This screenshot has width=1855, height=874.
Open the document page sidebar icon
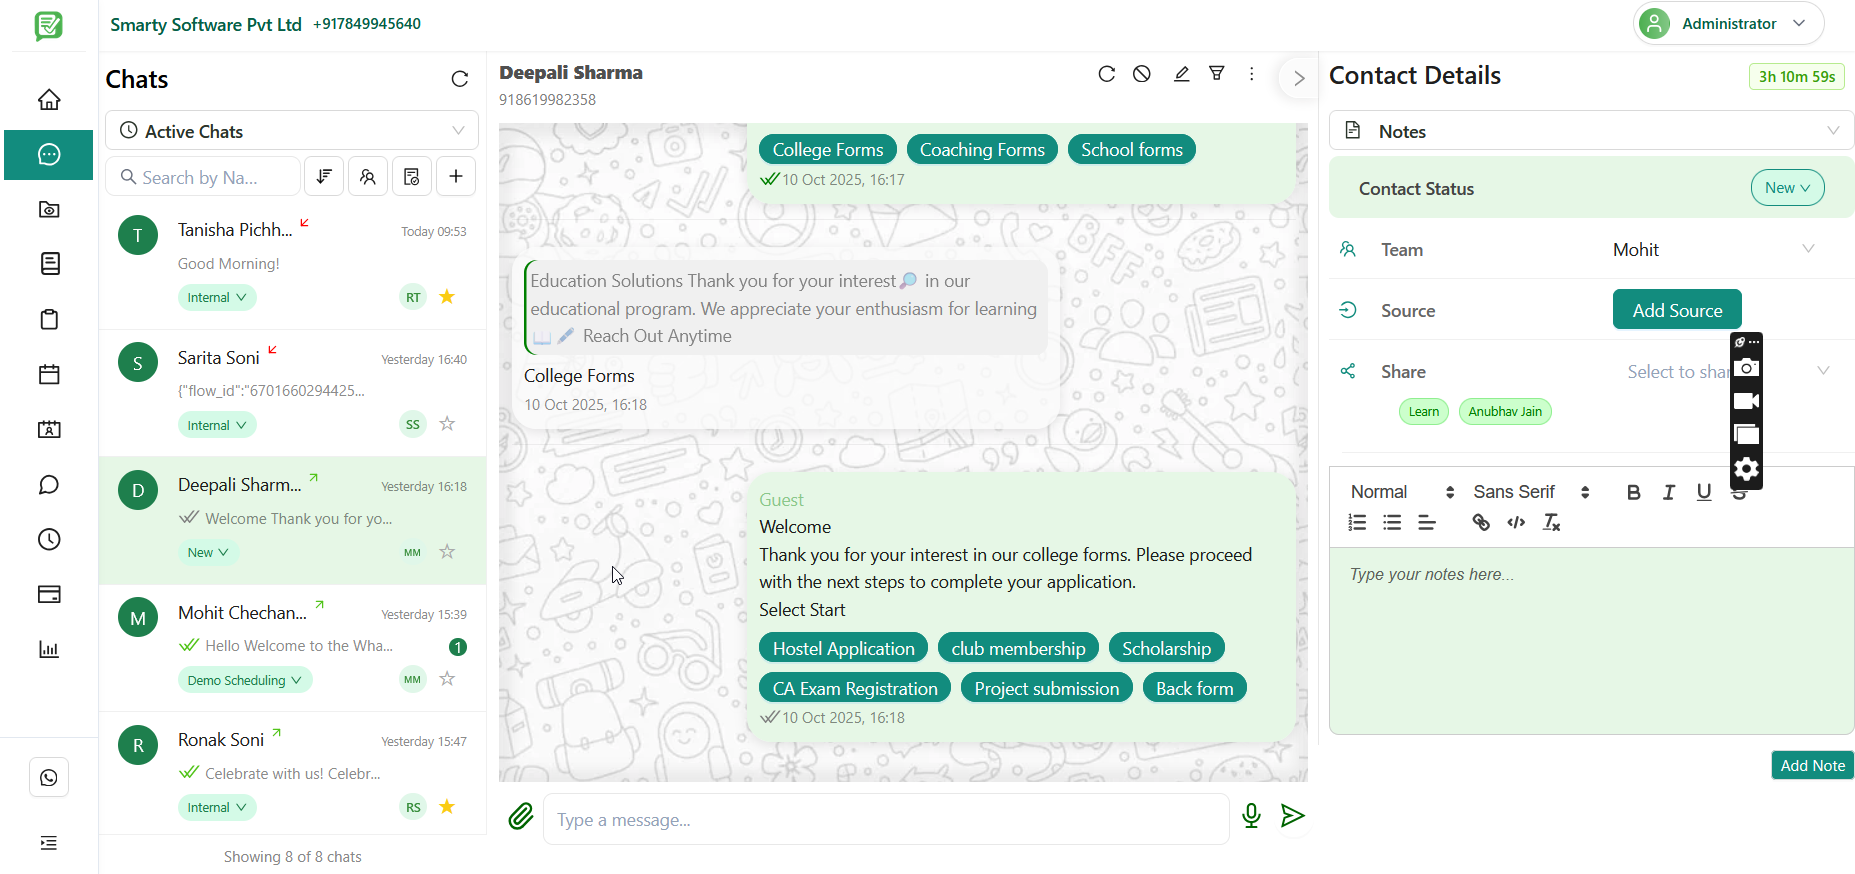[49, 263]
